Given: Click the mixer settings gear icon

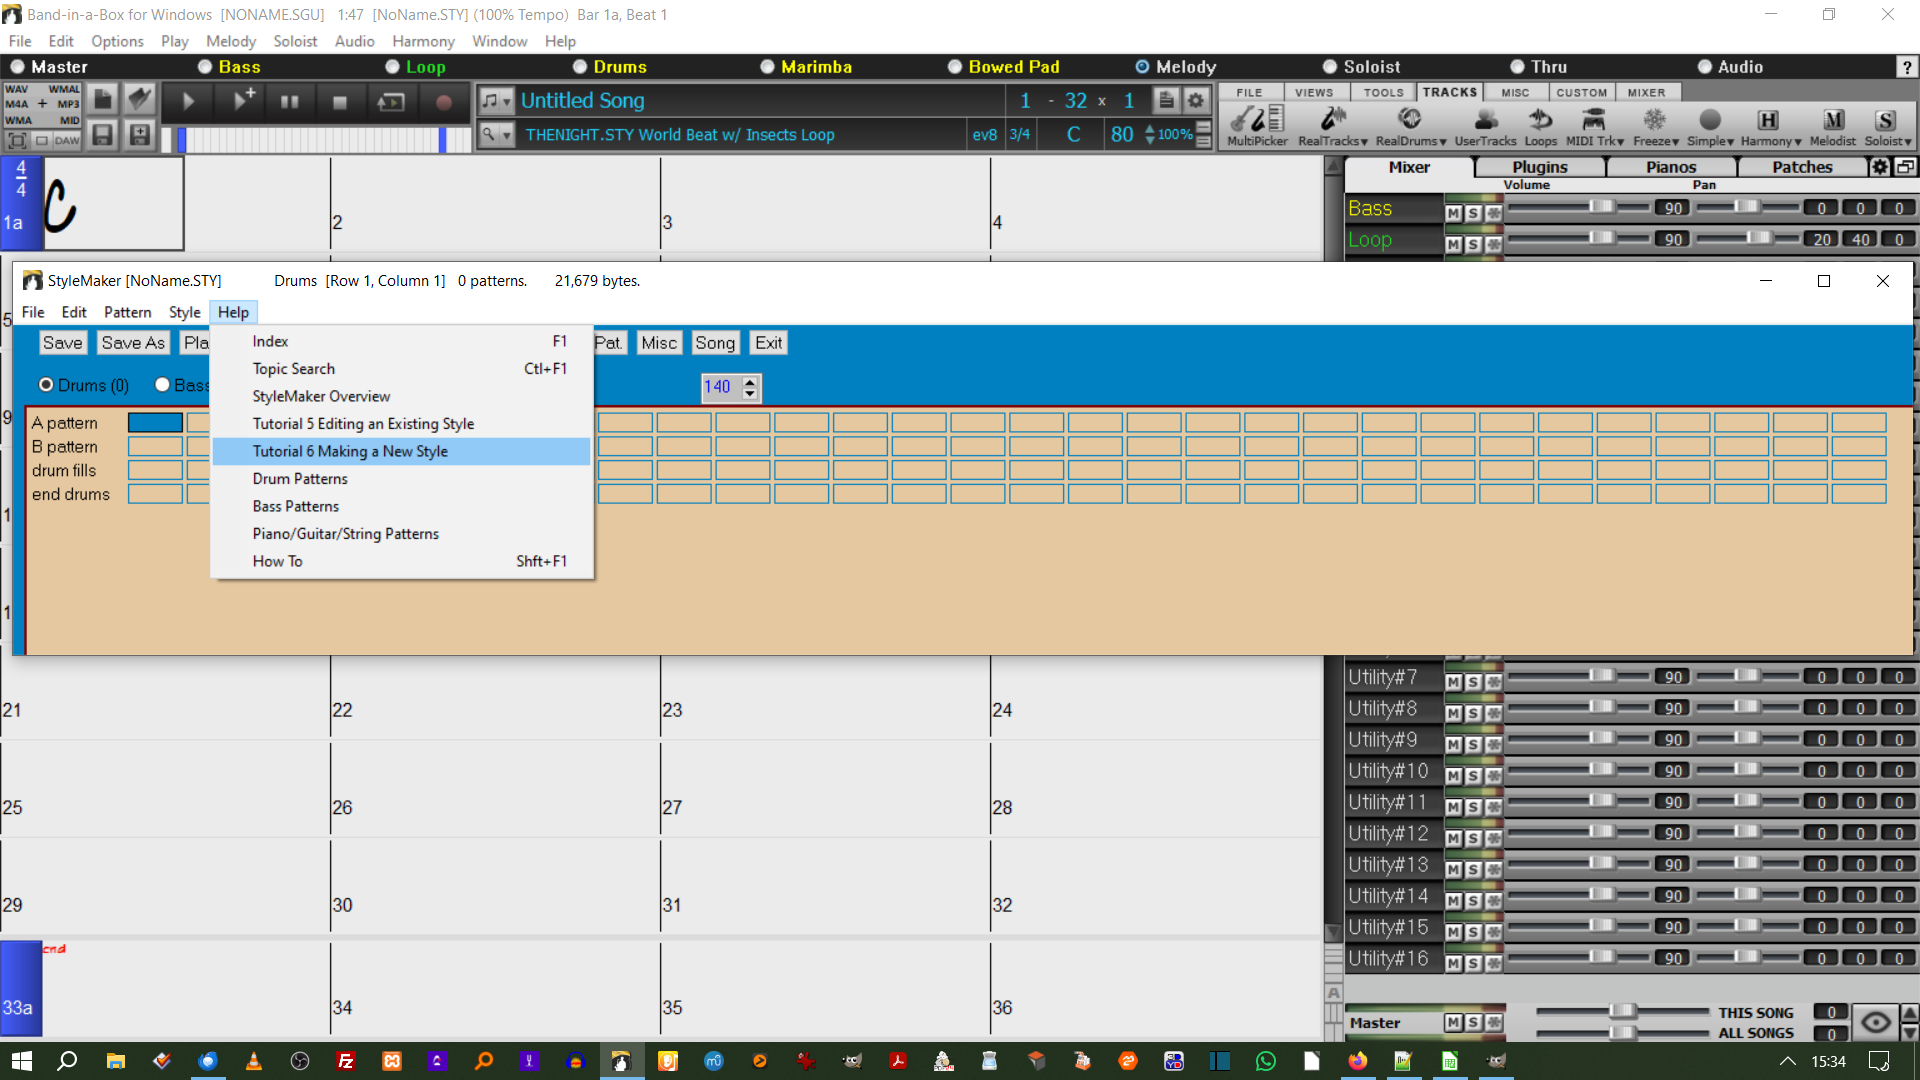Looking at the screenshot, I should (x=1880, y=167).
